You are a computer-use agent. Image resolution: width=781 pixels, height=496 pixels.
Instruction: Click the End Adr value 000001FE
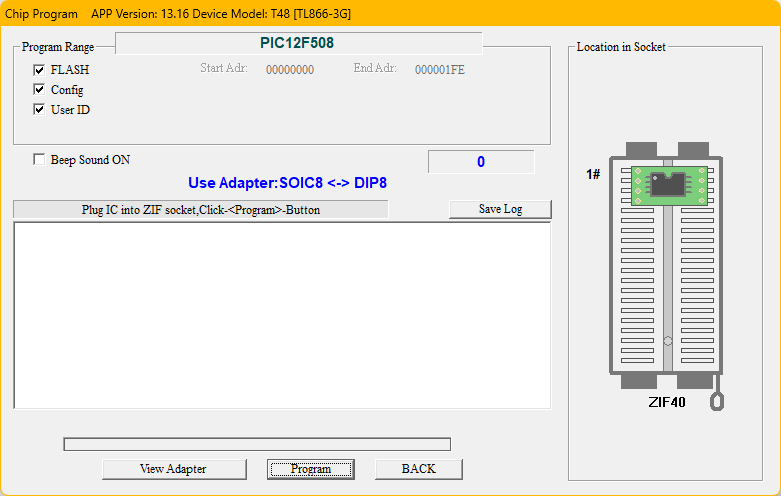[x=440, y=70]
